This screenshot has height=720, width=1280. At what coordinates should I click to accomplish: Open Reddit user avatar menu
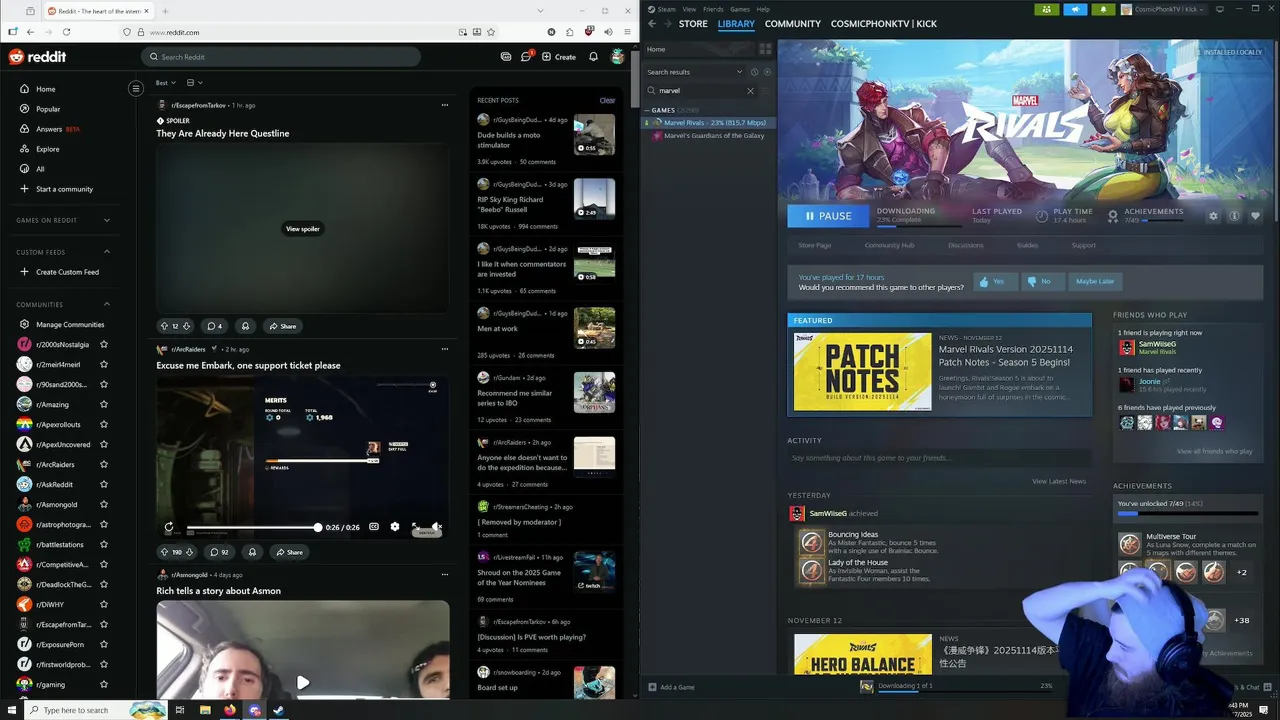pyautogui.click(x=618, y=57)
